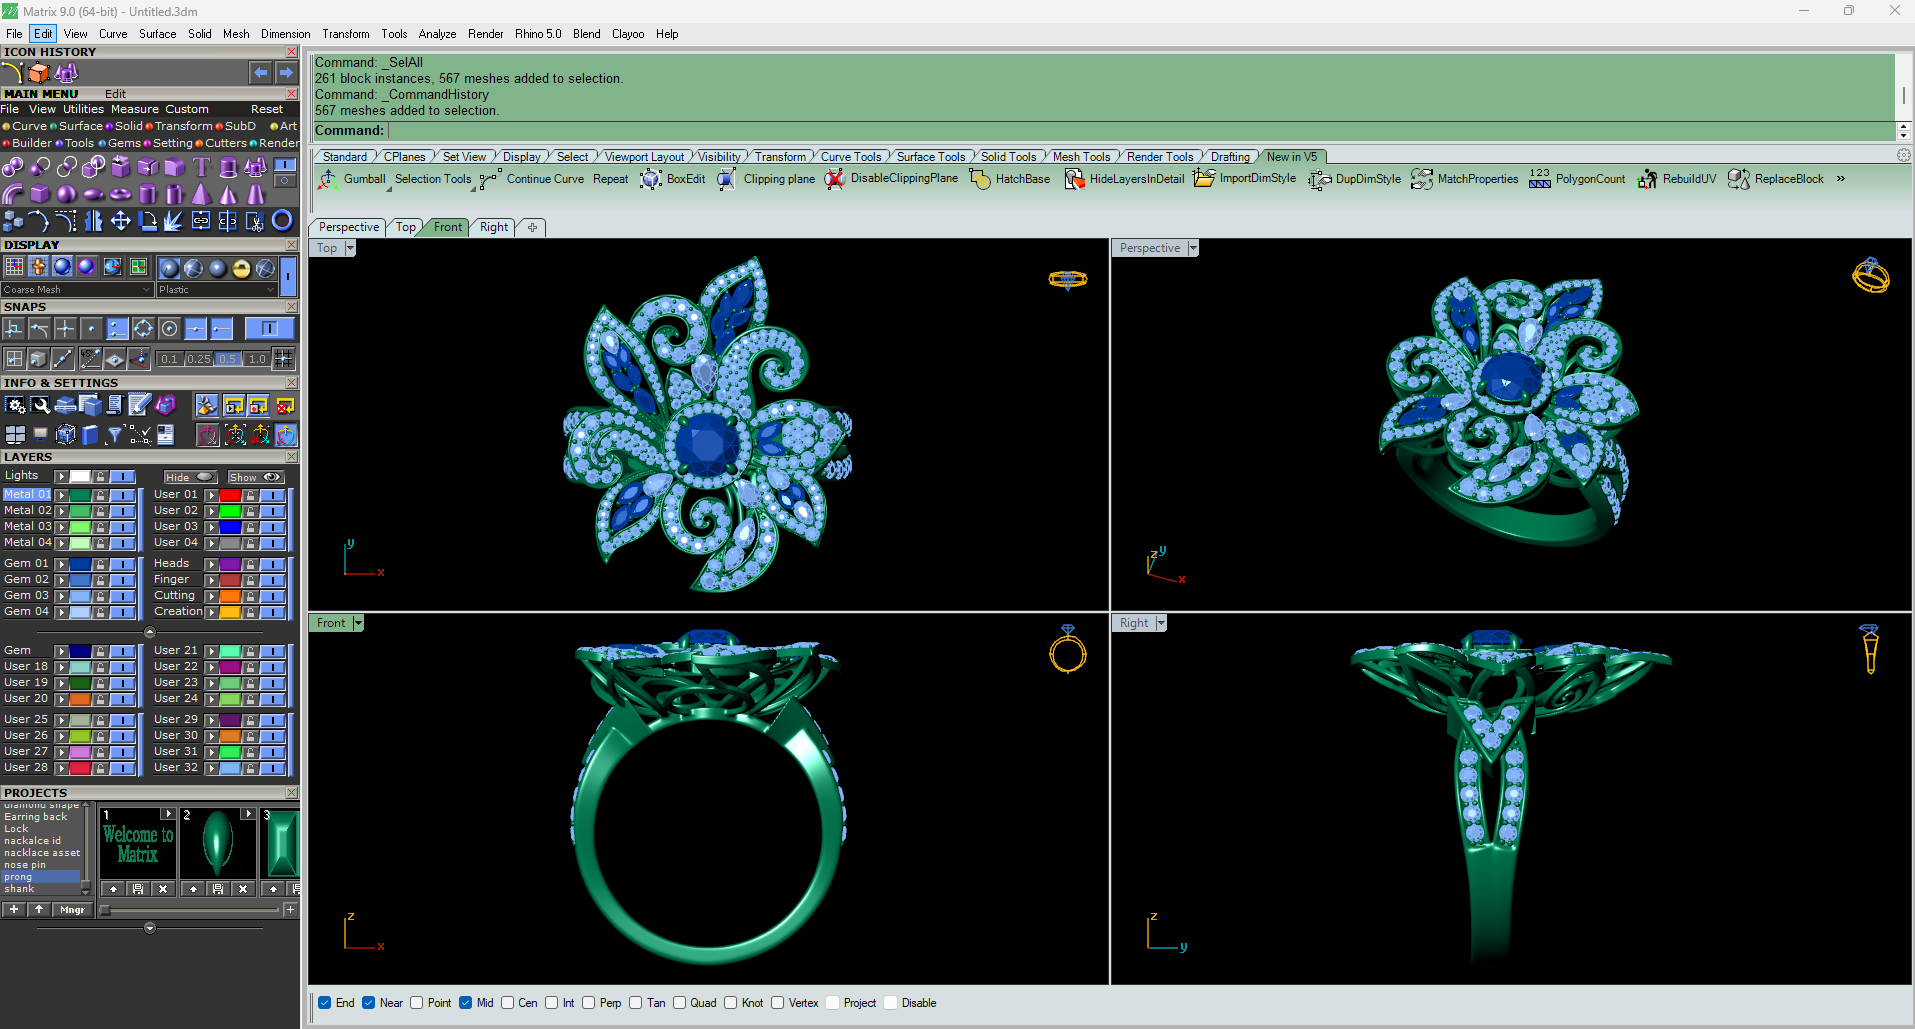Select the Perspective viewport tab
This screenshot has height=1029, width=1915.
pyautogui.click(x=349, y=227)
